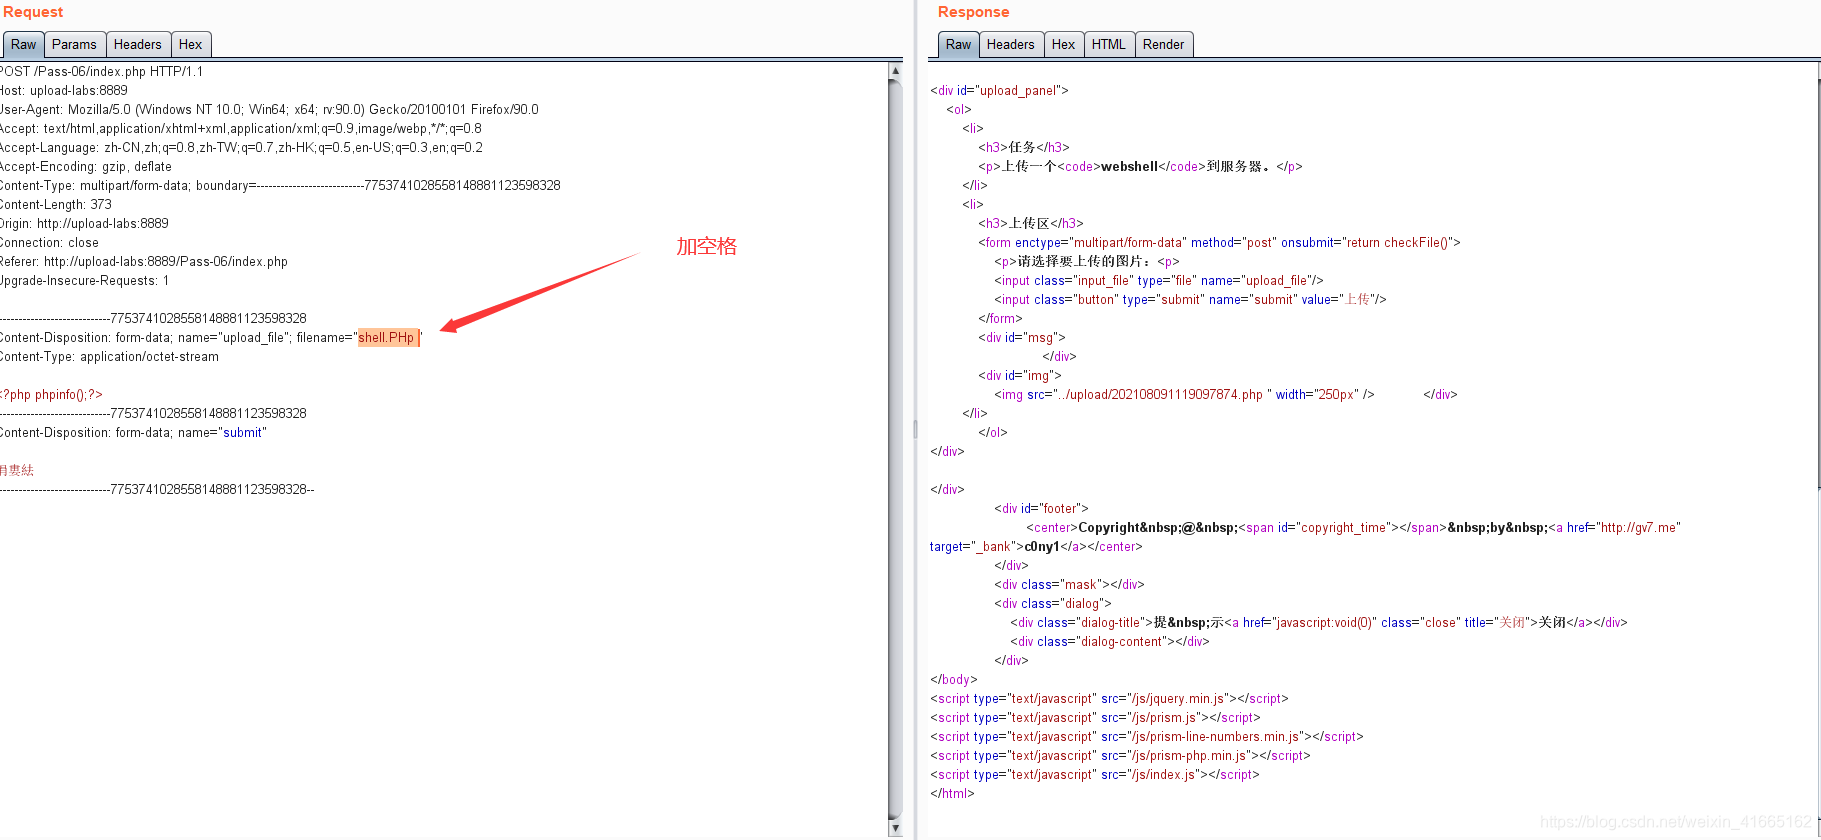Viewport: 1821px width, 840px height.
Task: Click the prism-php.min.js script line
Action: point(1120,756)
